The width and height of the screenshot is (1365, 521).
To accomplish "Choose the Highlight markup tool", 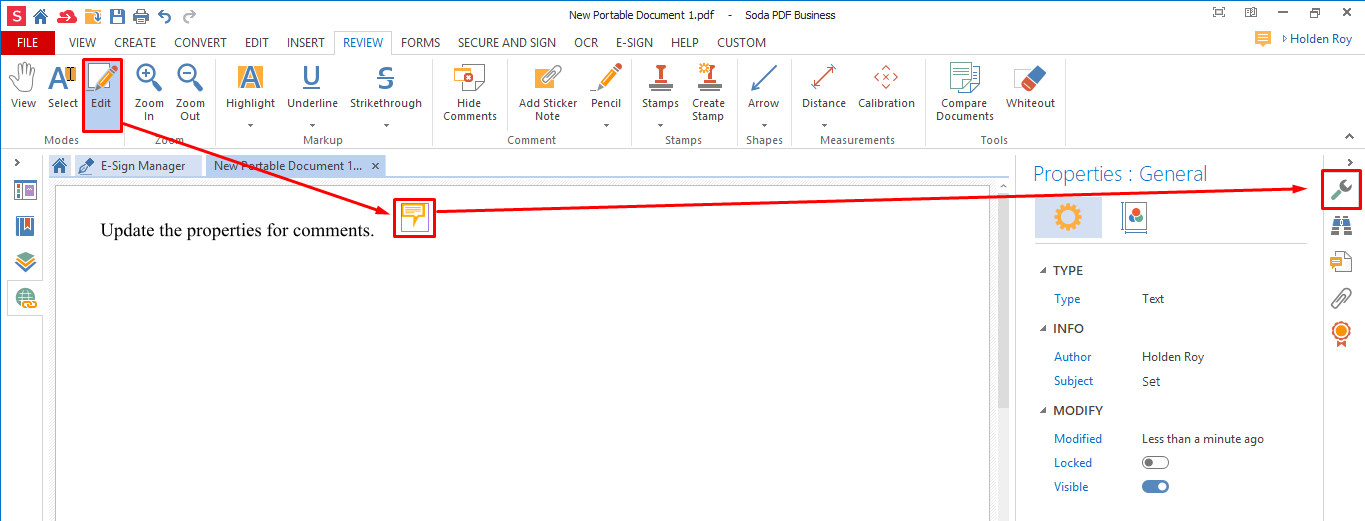I will coord(250,86).
